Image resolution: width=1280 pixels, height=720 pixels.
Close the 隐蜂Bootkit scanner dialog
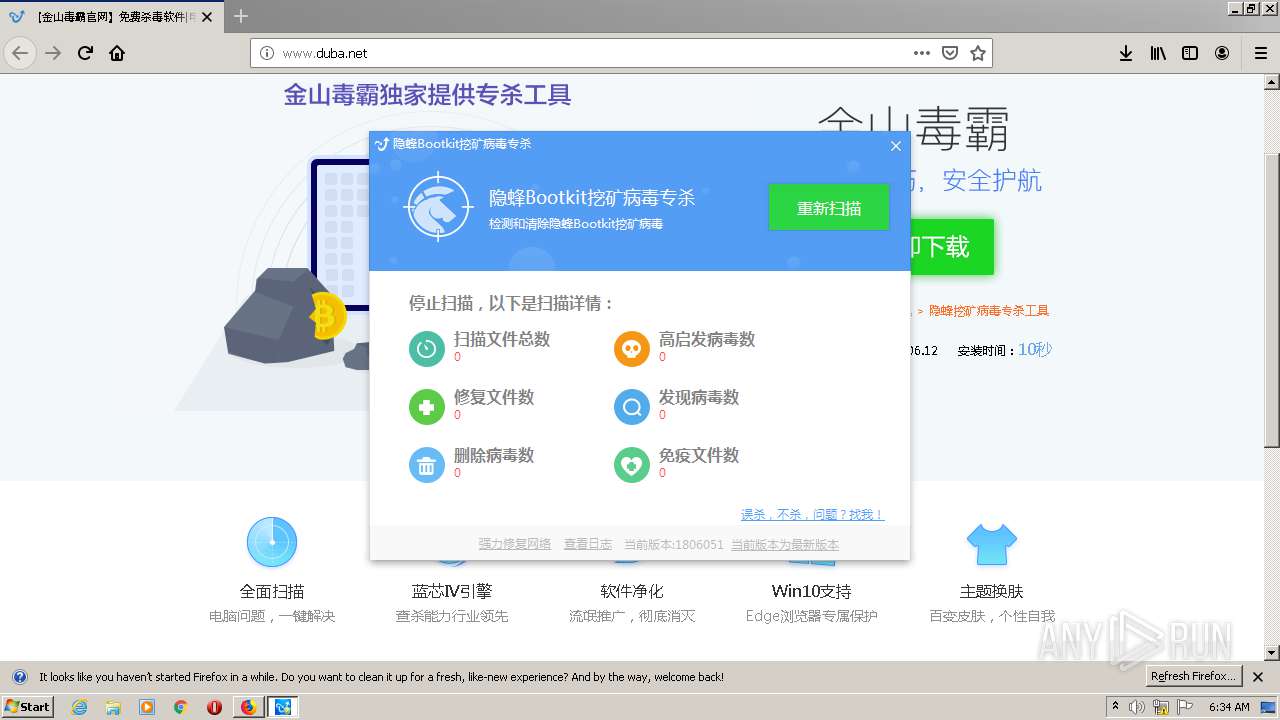click(896, 146)
